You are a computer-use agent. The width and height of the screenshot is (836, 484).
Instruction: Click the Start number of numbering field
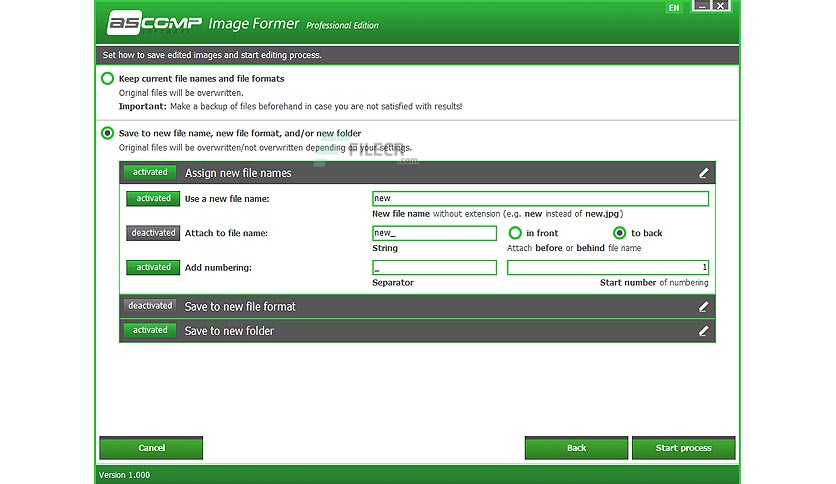[x=608, y=268]
